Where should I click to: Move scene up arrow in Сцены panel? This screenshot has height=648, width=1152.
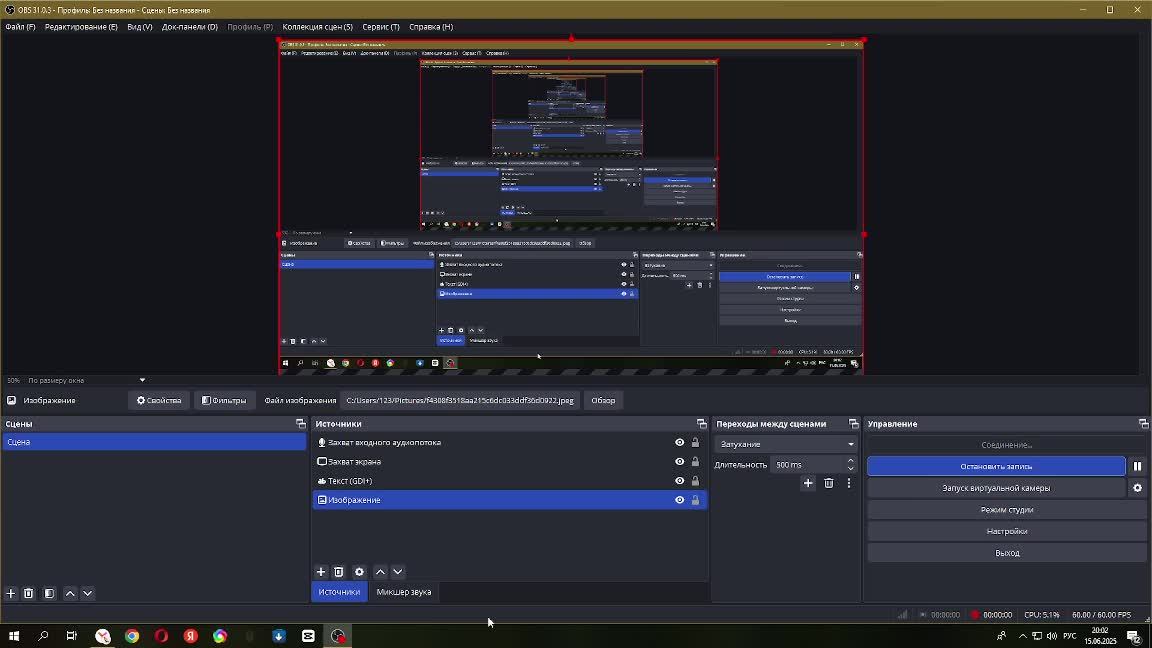coord(70,593)
